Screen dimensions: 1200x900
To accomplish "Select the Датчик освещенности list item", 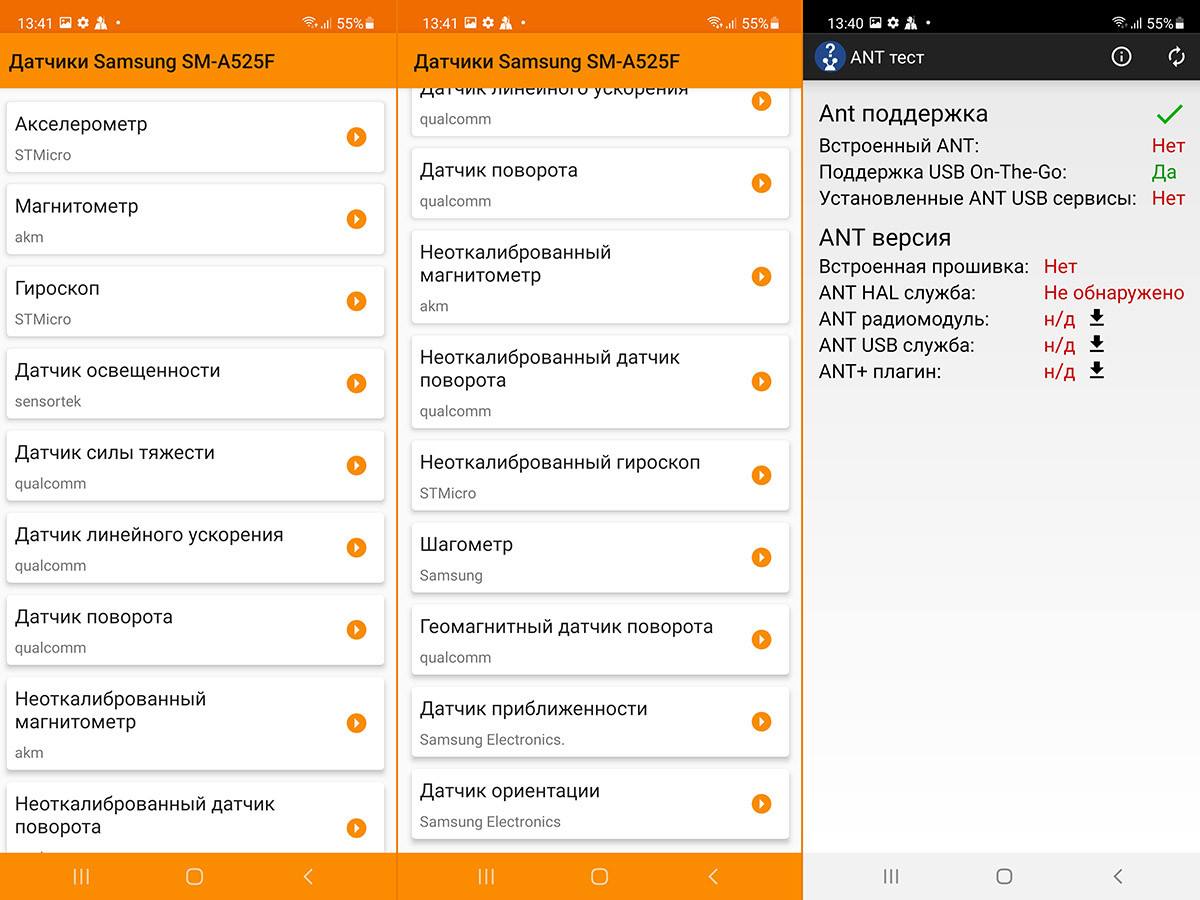I will (195, 383).
